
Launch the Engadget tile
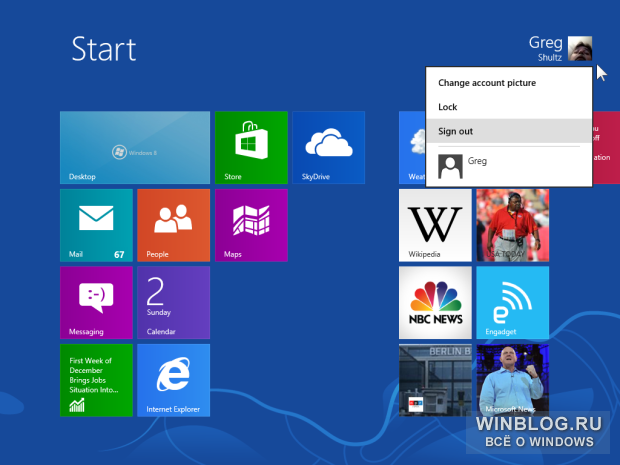513,302
